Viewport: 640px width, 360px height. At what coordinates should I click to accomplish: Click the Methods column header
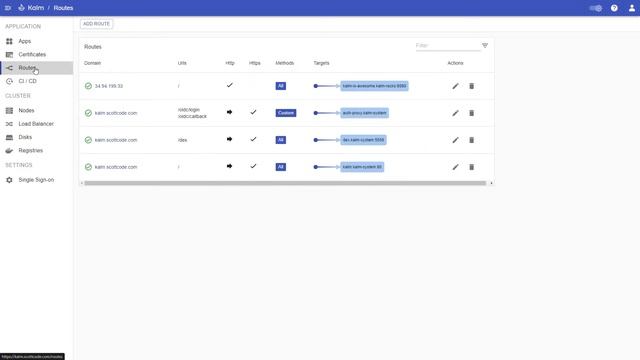284,63
